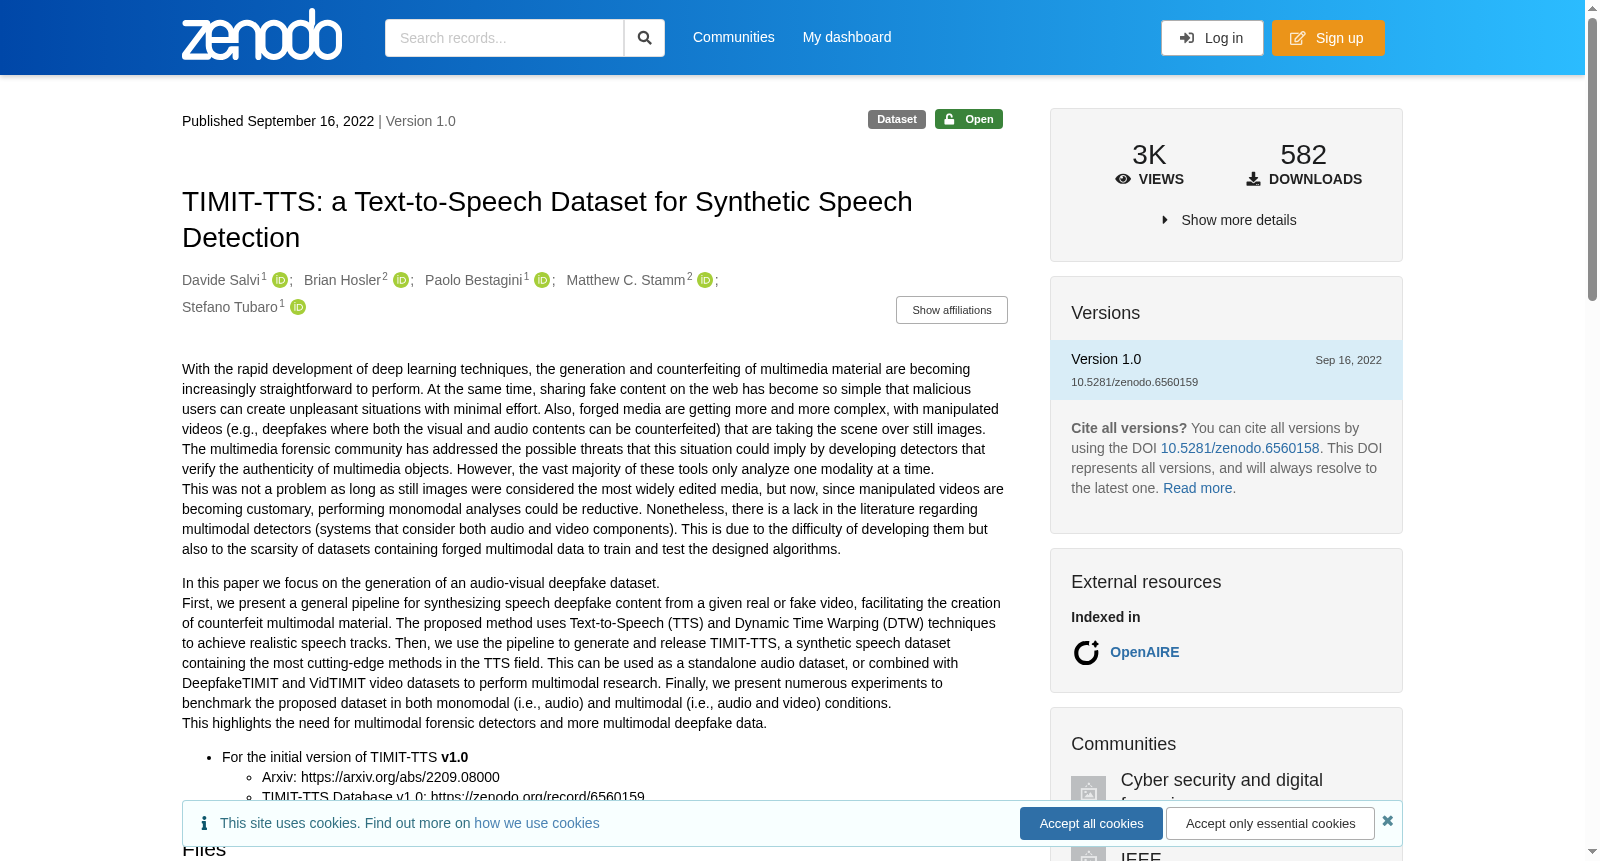The width and height of the screenshot is (1600, 861).
Task: Click the Log in button
Action: pyautogui.click(x=1212, y=38)
